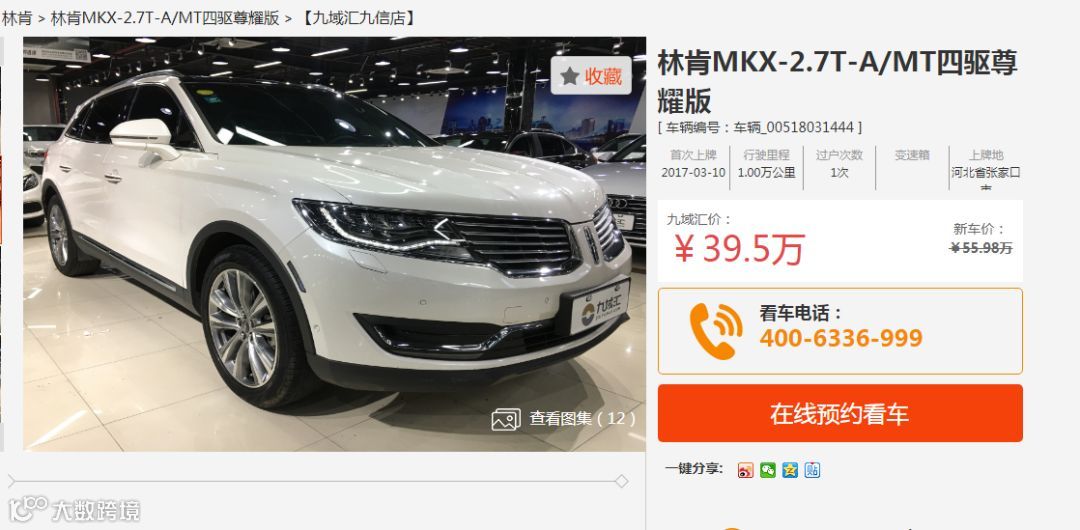
Task: Click 查看图集 (12) text
Action: point(582,418)
